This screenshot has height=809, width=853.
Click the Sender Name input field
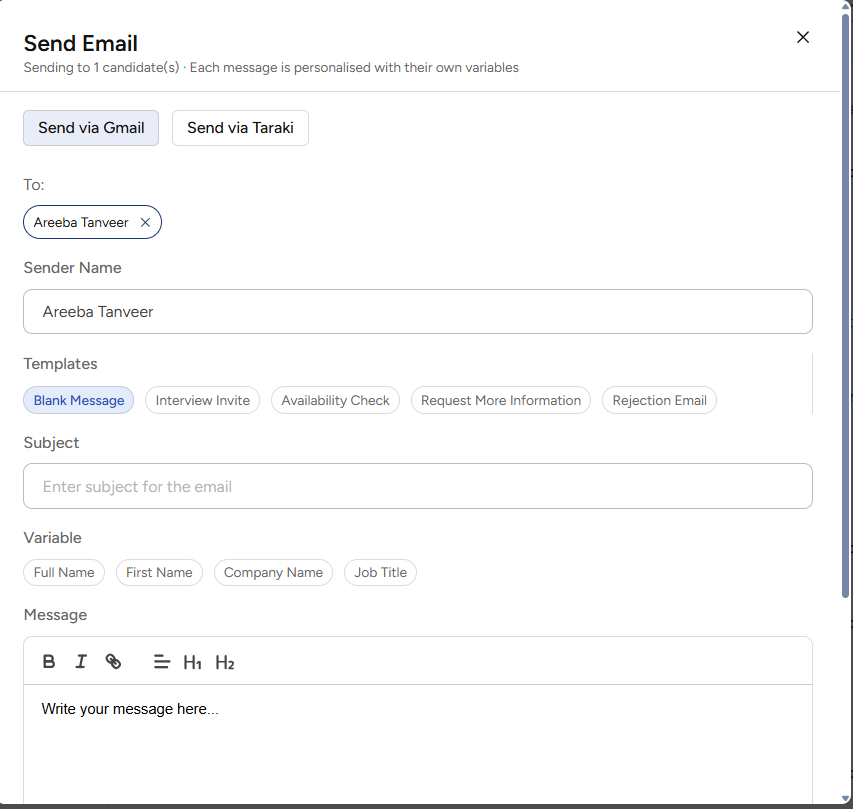418,312
